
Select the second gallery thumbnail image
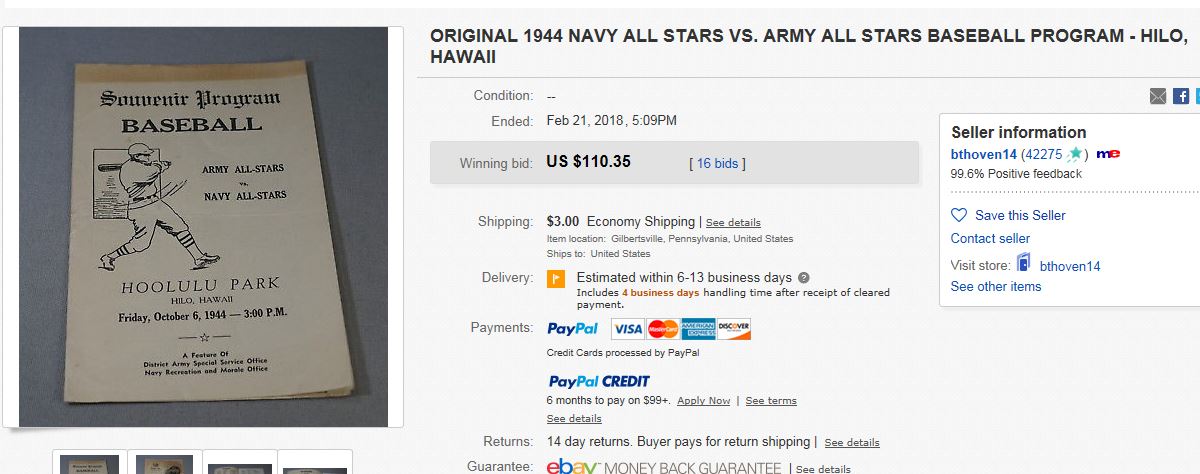(x=164, y=465)
